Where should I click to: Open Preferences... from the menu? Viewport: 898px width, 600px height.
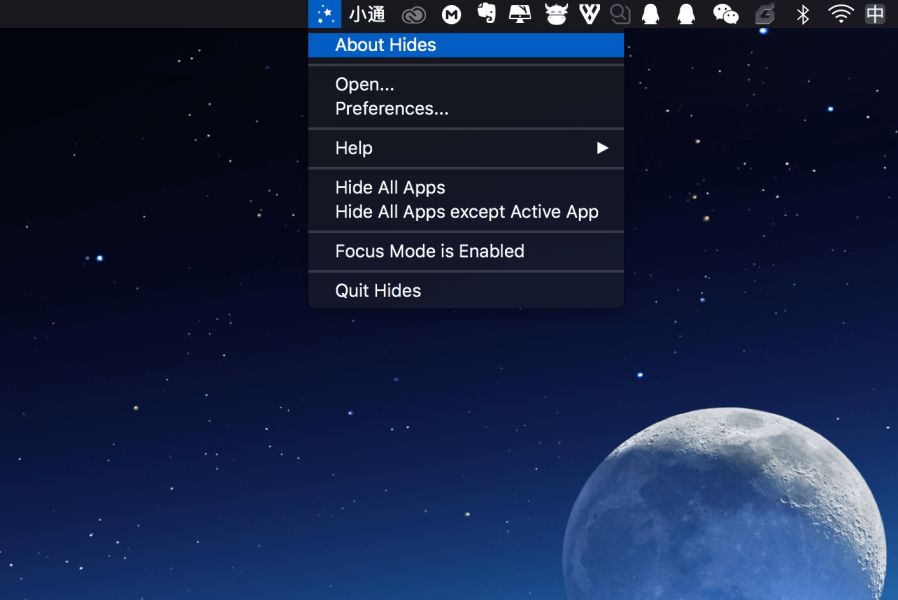click(466, 108)
